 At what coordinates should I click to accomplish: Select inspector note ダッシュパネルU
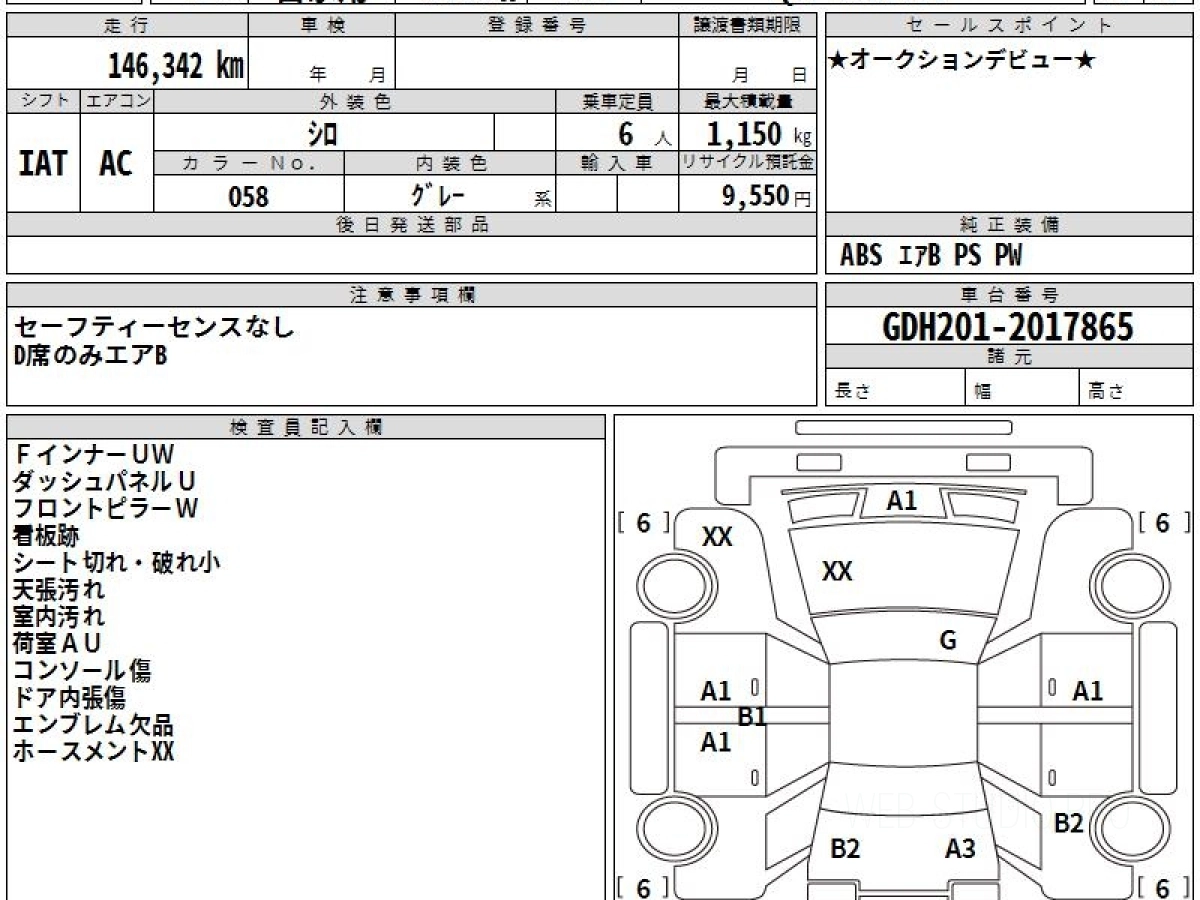pos(105,482)
